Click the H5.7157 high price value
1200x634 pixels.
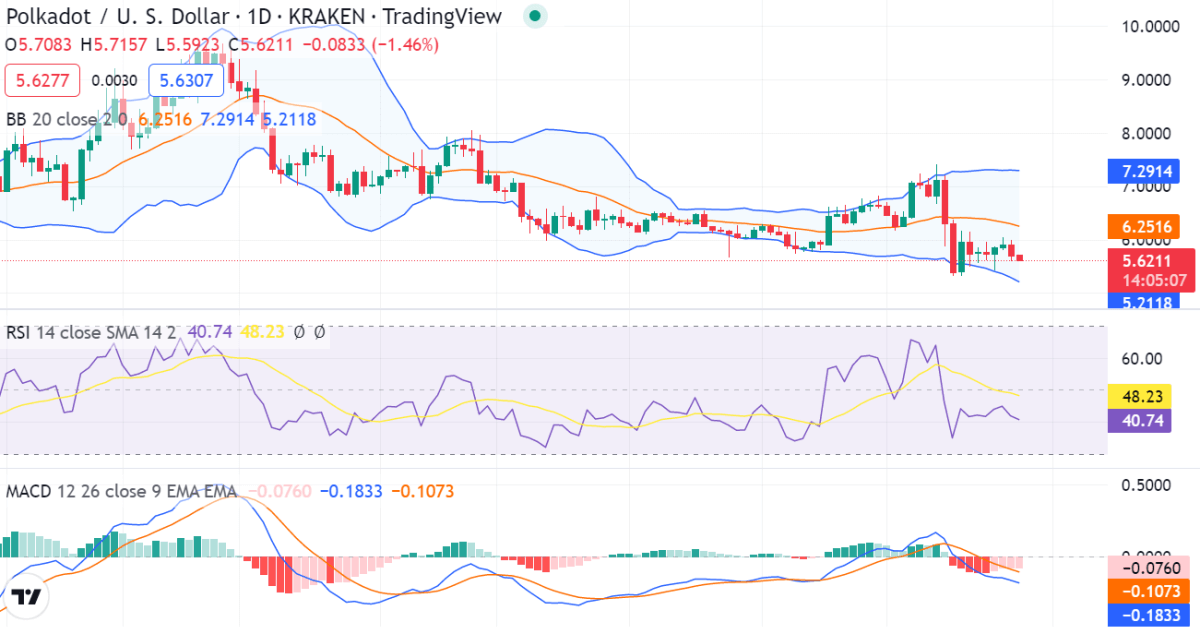tap(115, 44)
